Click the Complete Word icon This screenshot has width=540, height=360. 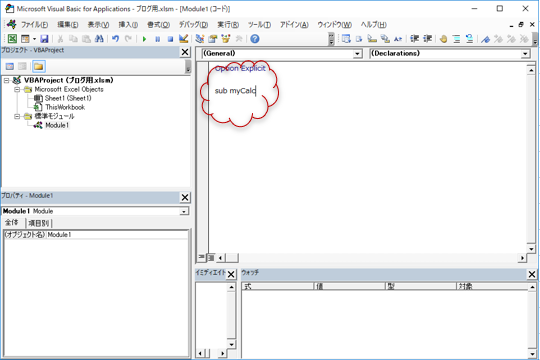pos(398,39)
